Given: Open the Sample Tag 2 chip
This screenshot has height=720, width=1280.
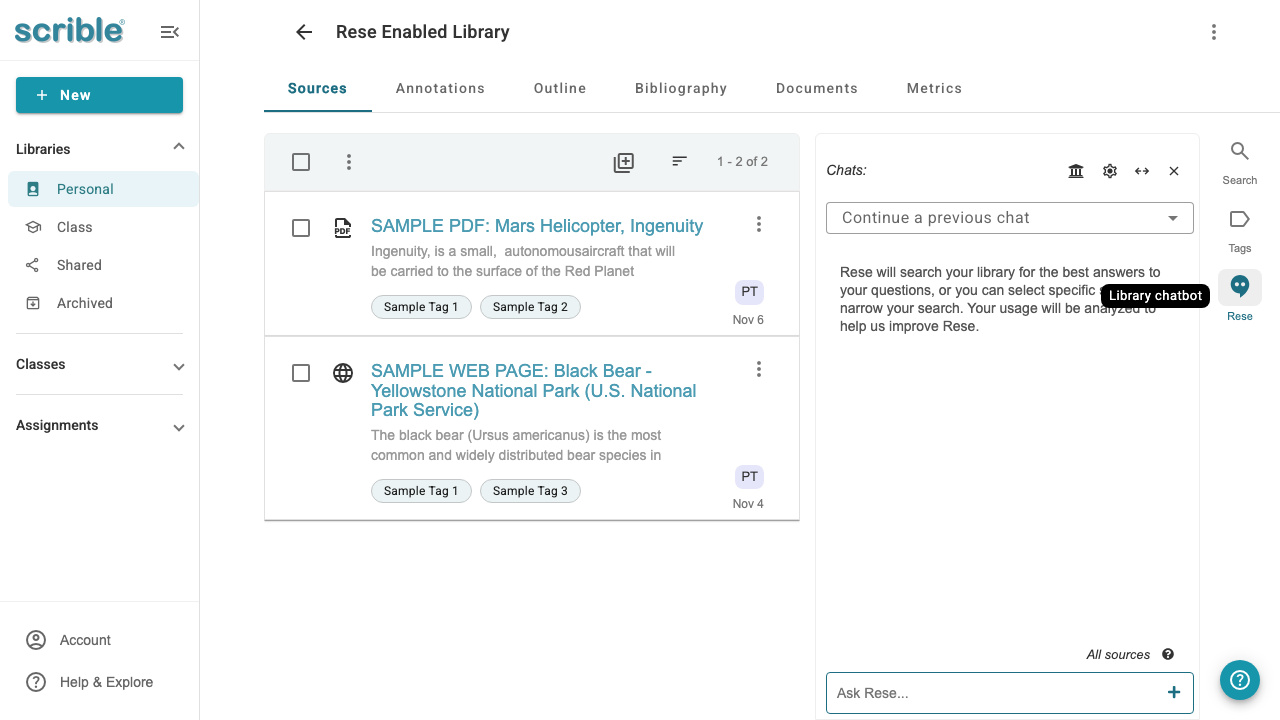Looking at the screenshot, I should tap(530, 307).
